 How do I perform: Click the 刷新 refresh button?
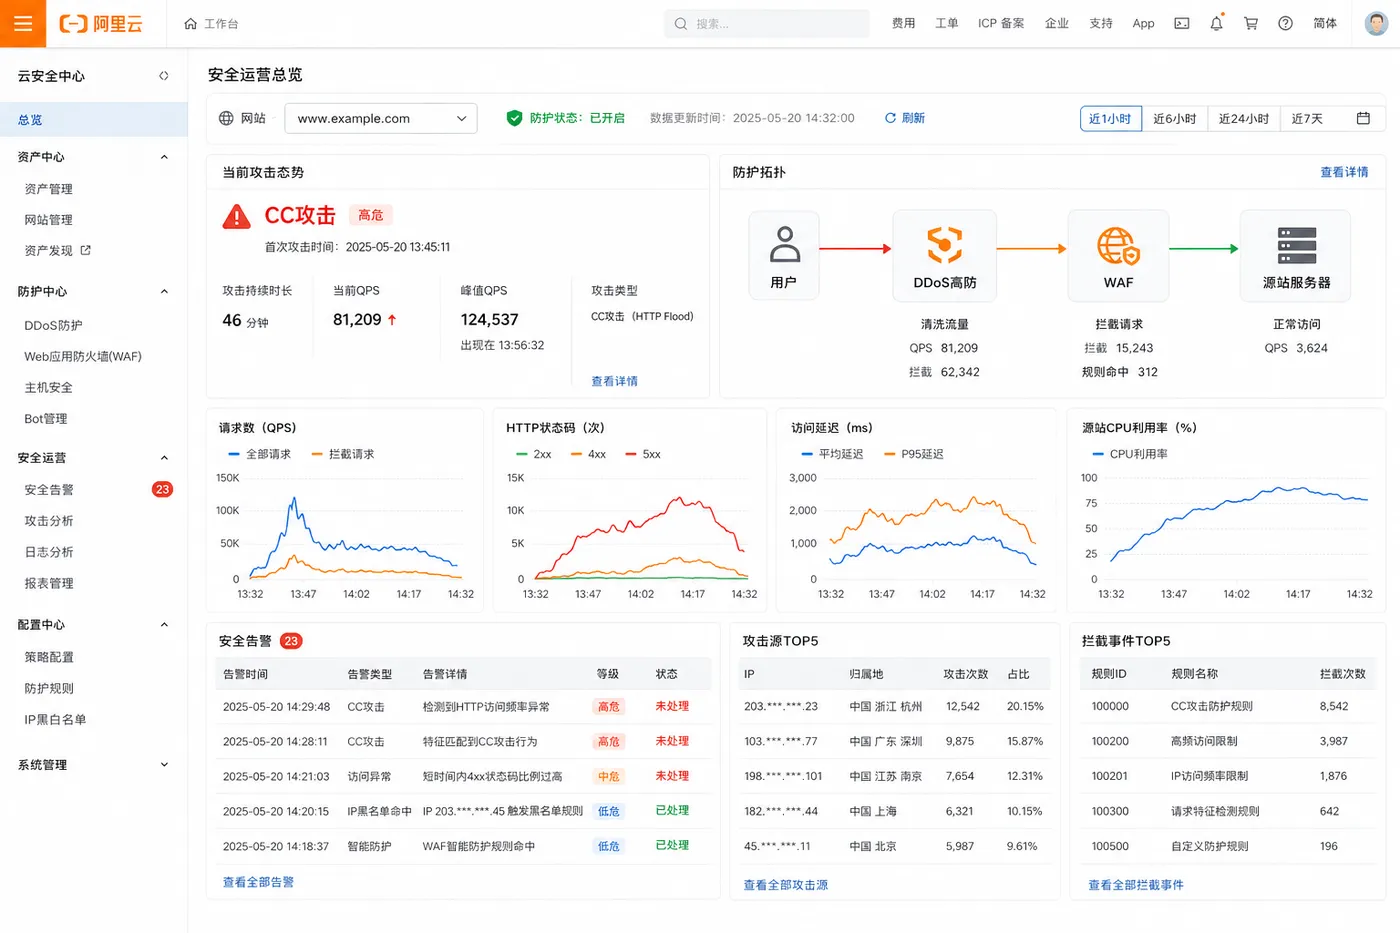click(905, 118)
